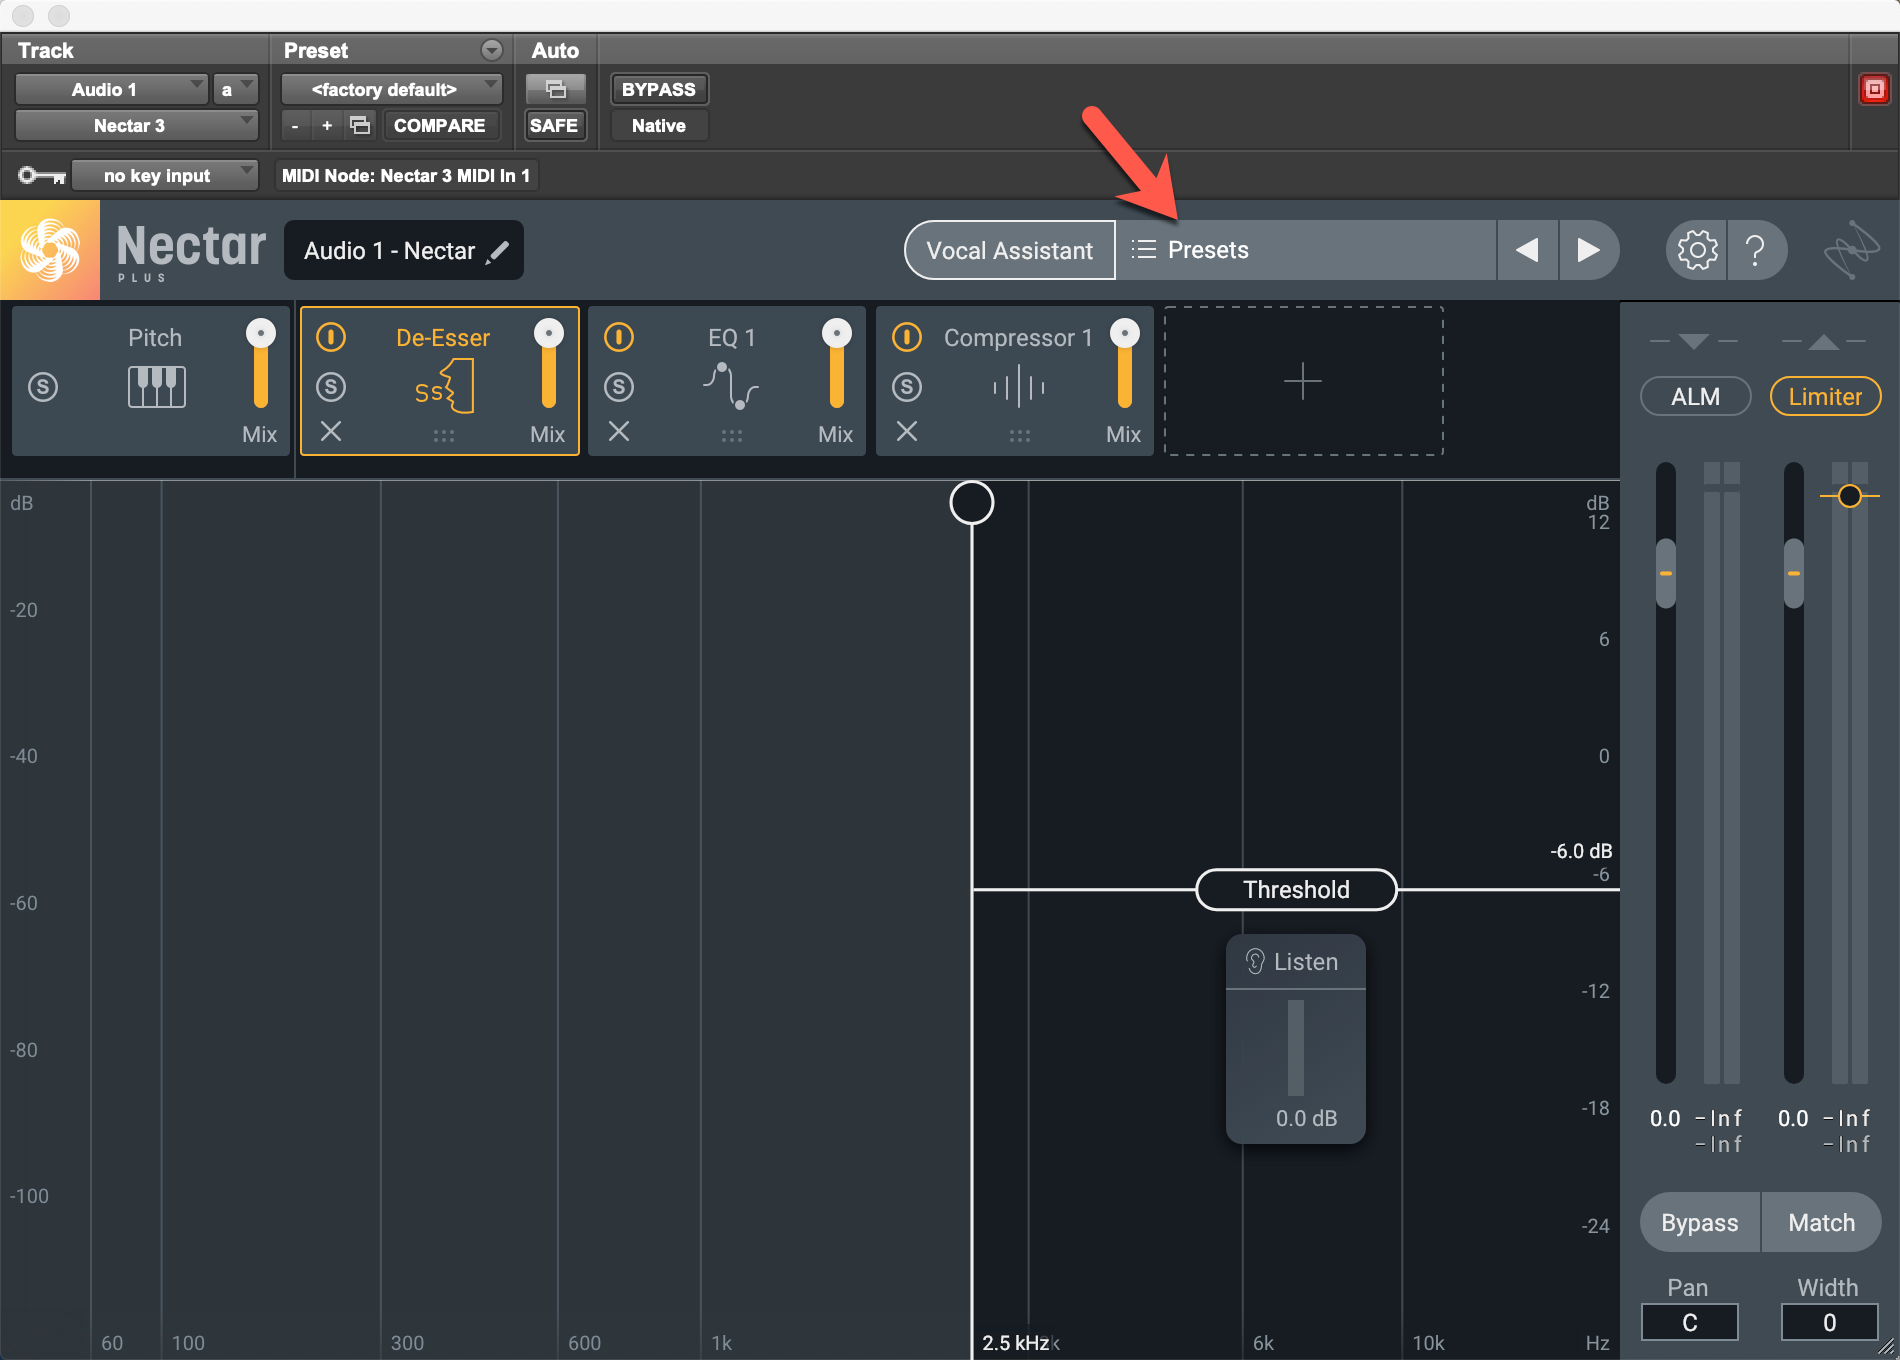Click MIDI Node: Nectar 3 MIDI In 1
The height and width of the screenshot is (1360, 1900).
point(406,175)
